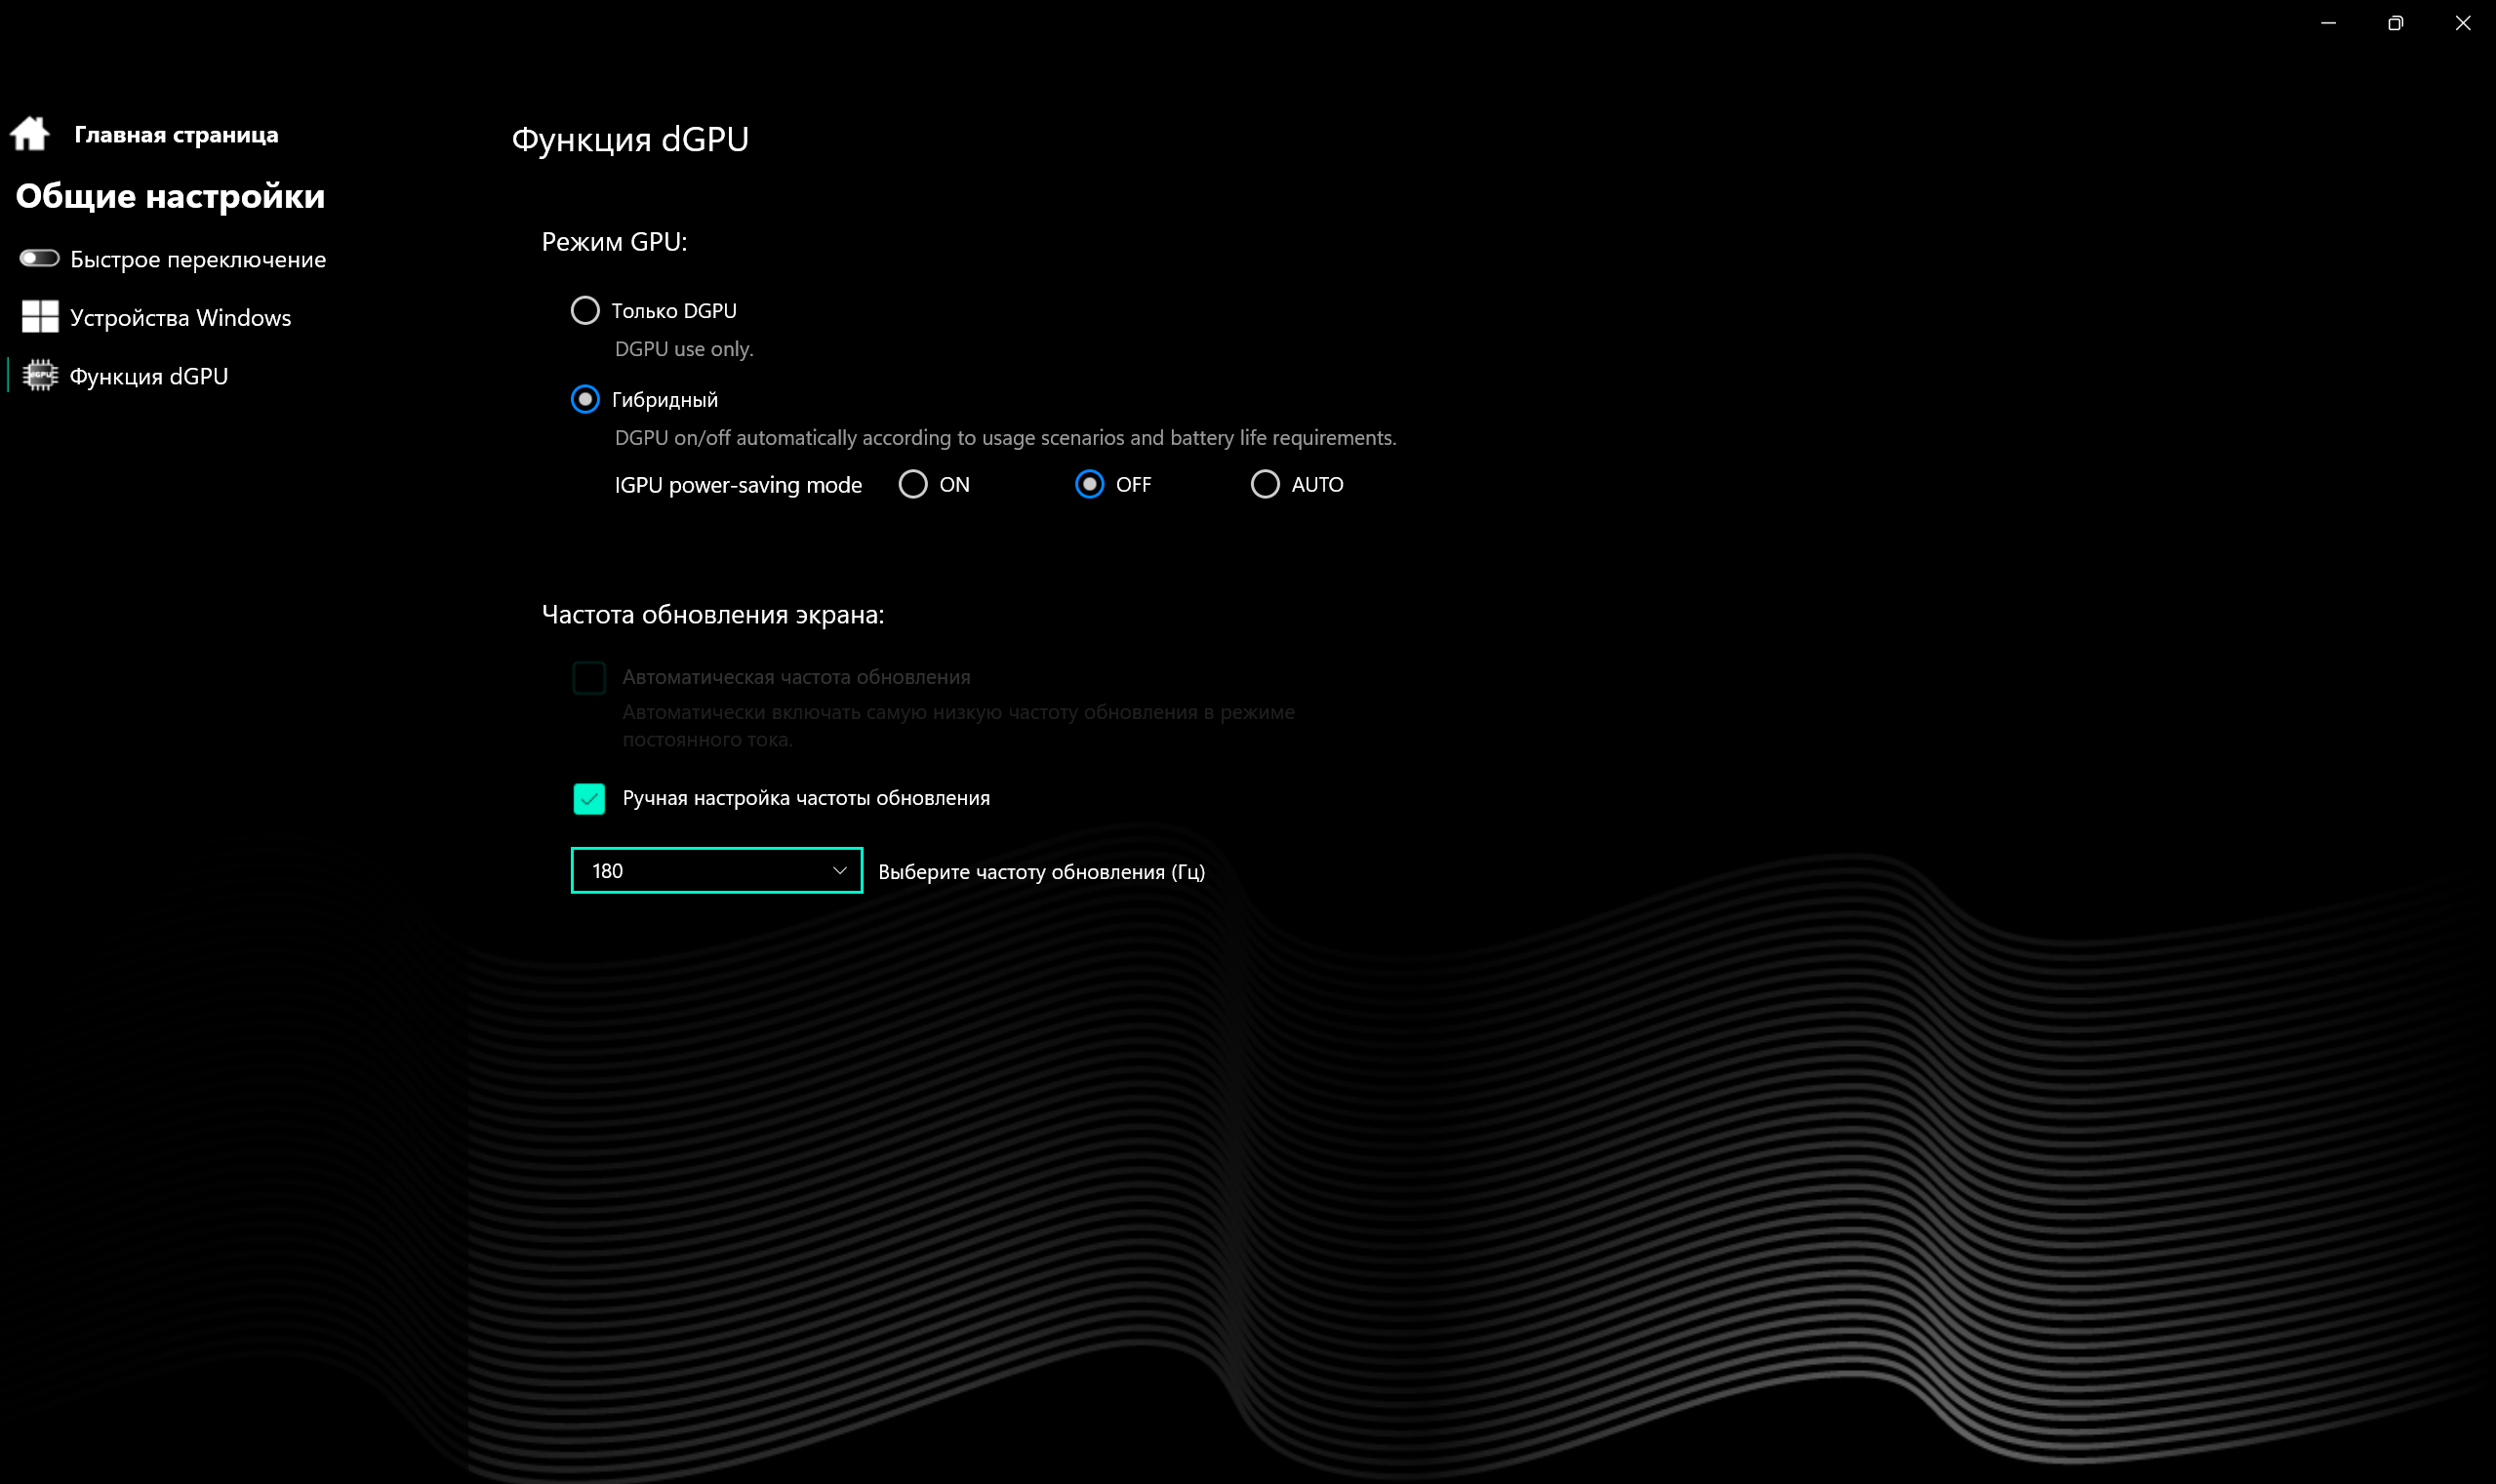
Task: Click the home icon in the sidebar
Action: pos(30,133)
